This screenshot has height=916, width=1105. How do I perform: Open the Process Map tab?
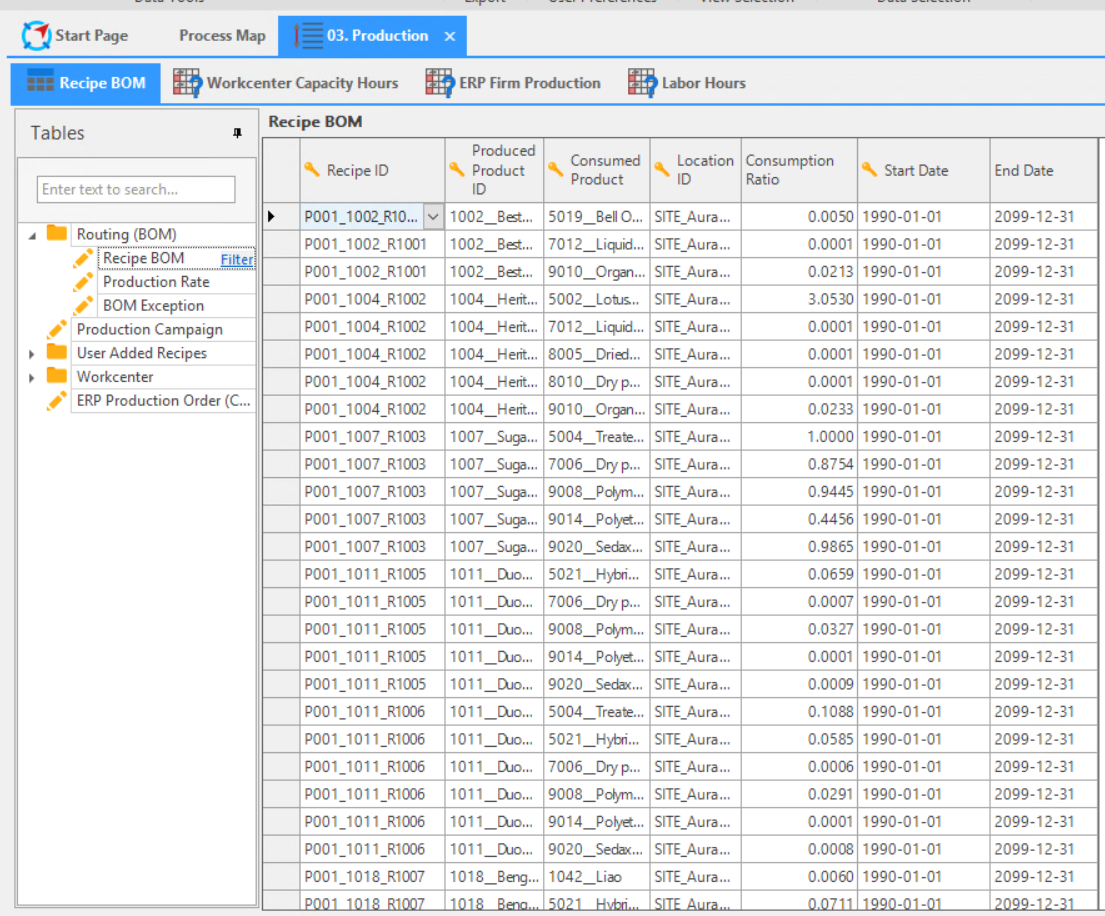coord(222,35)
